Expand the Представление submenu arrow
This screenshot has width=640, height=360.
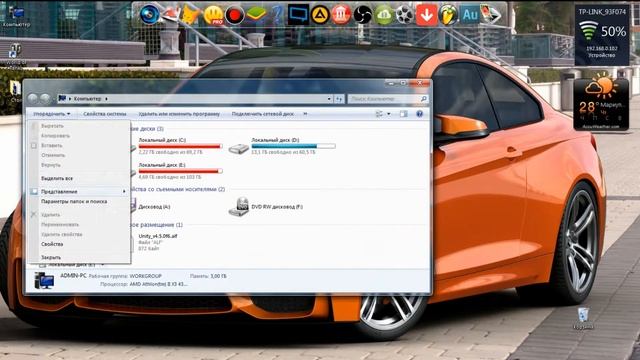click(124, 191)
